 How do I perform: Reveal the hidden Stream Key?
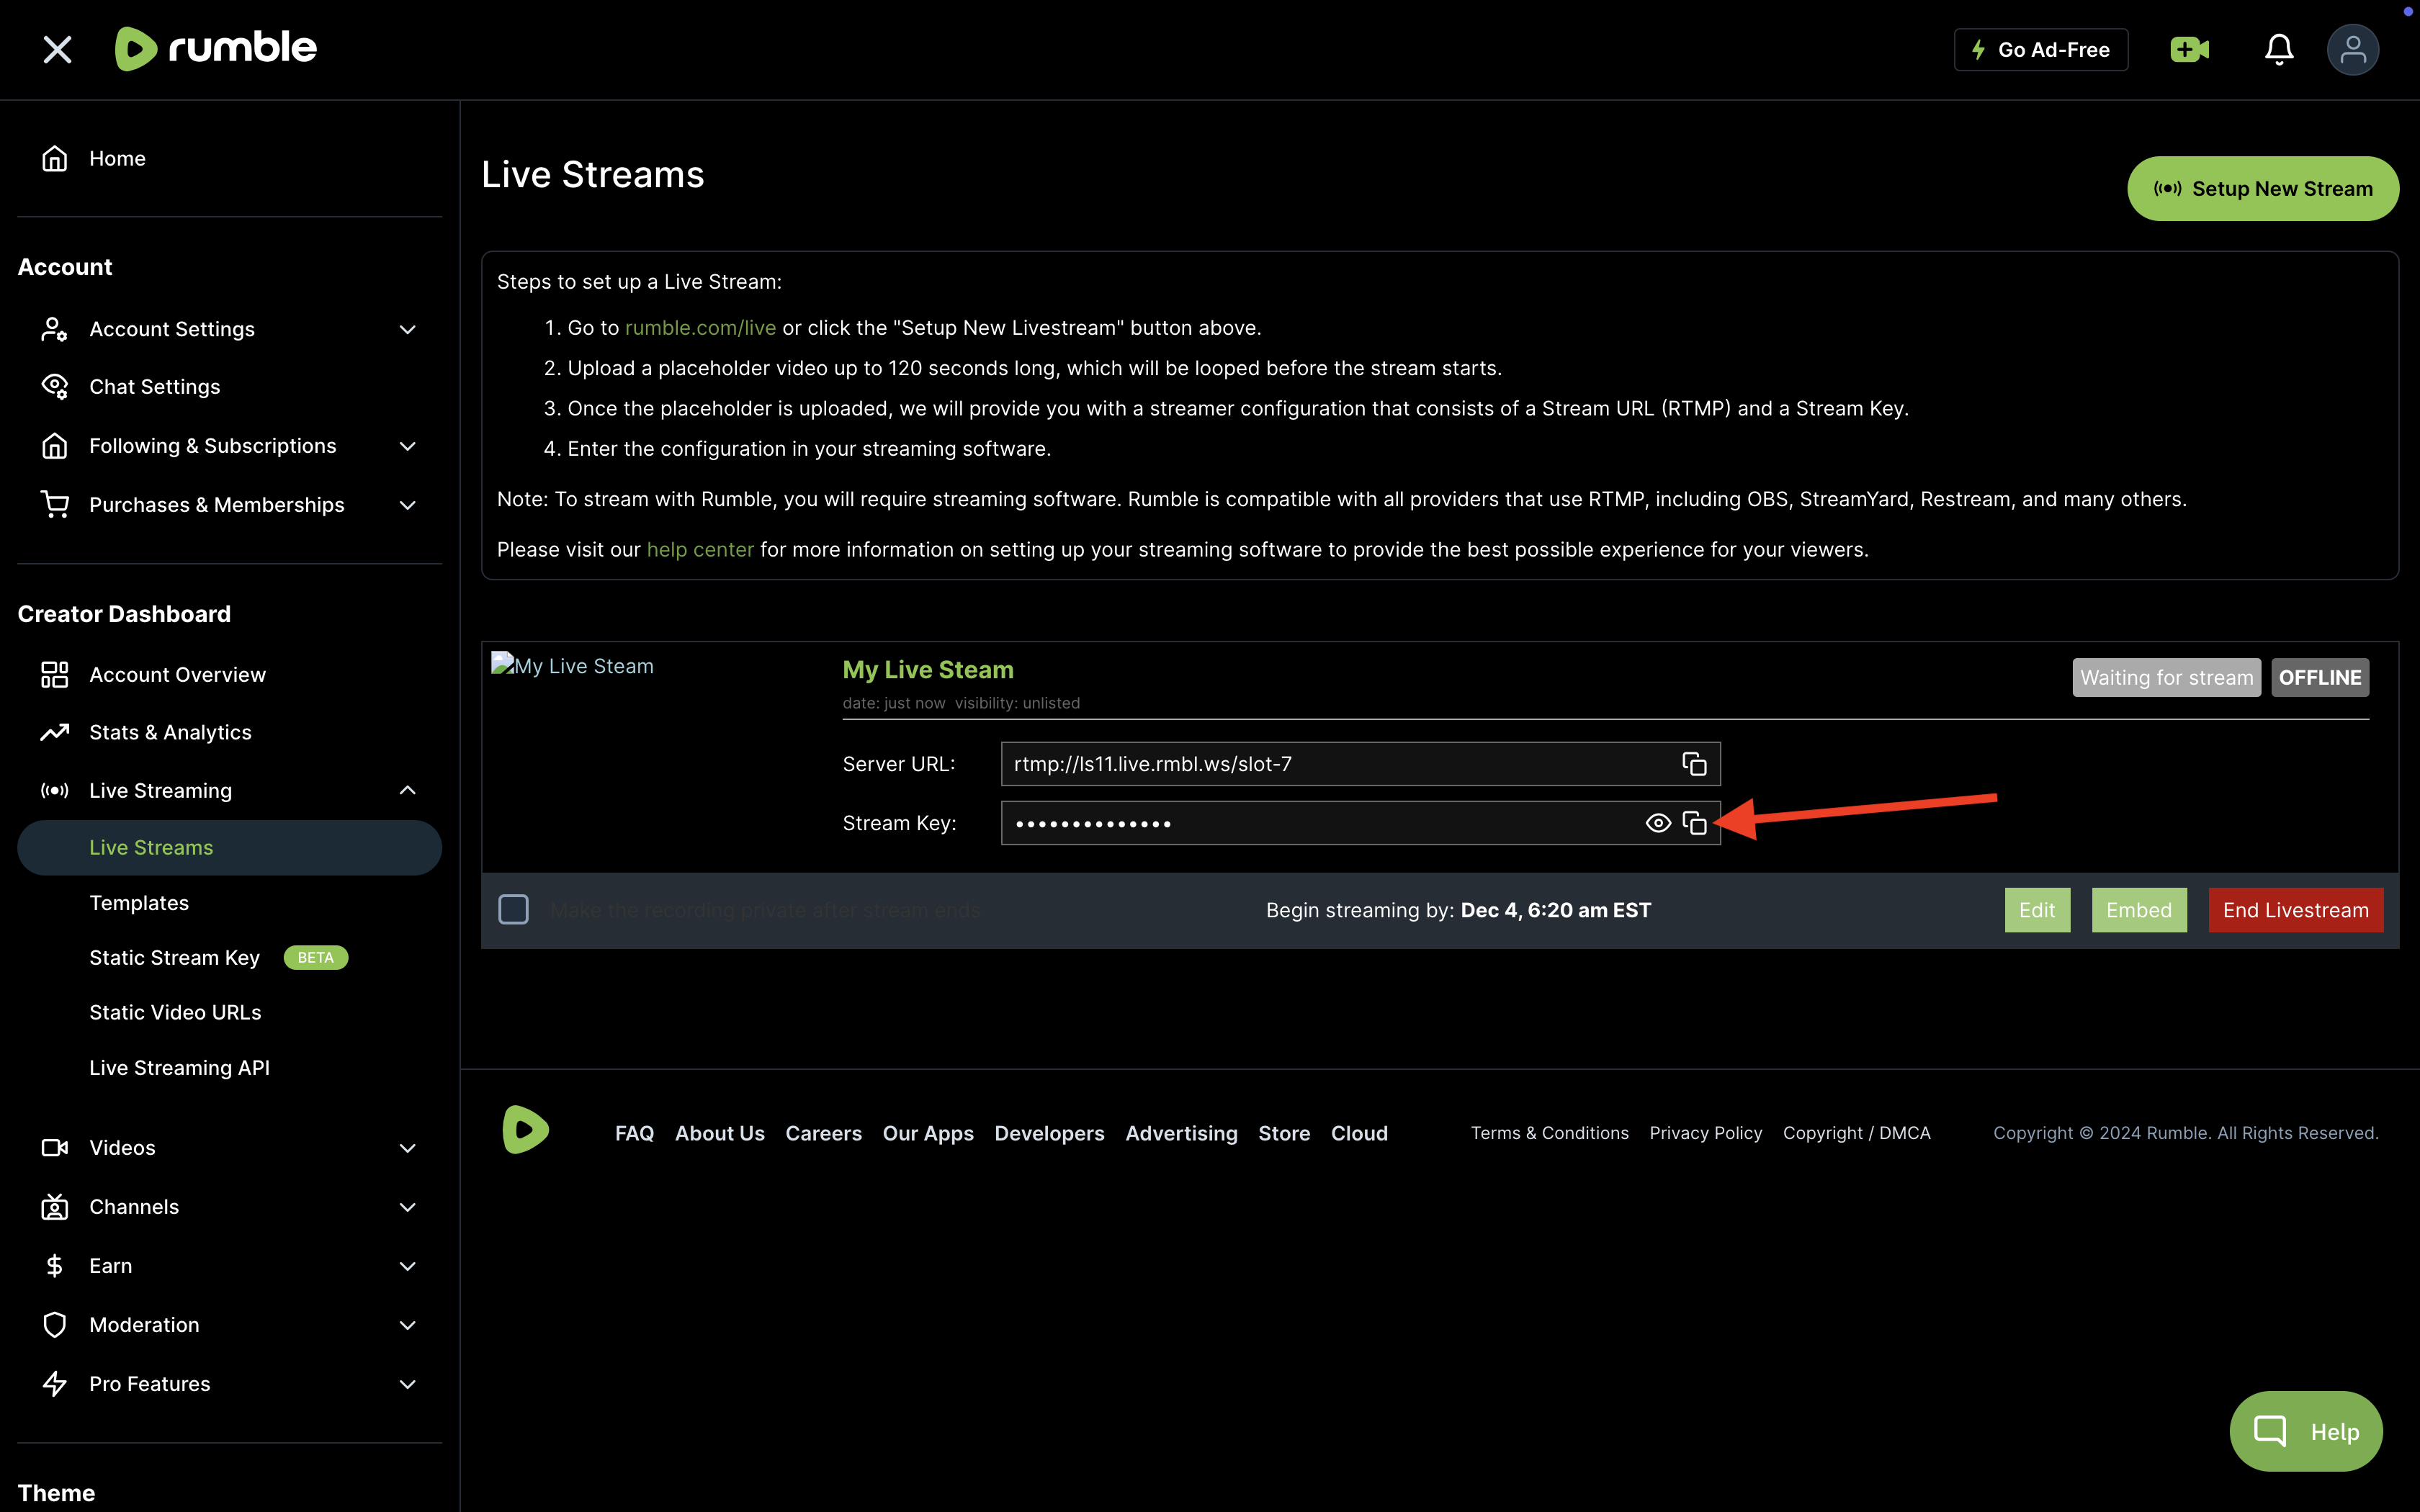click(x=1658, y=823)
